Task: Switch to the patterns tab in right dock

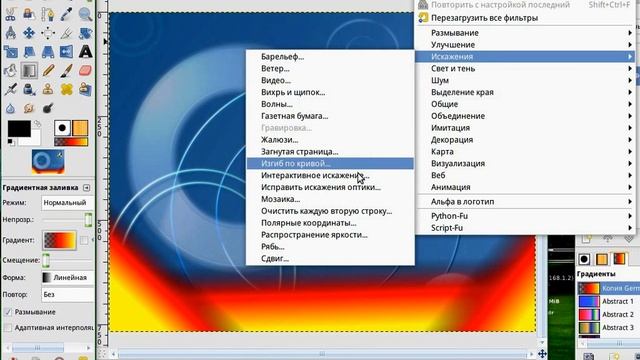Action: (x=602, y=259)
